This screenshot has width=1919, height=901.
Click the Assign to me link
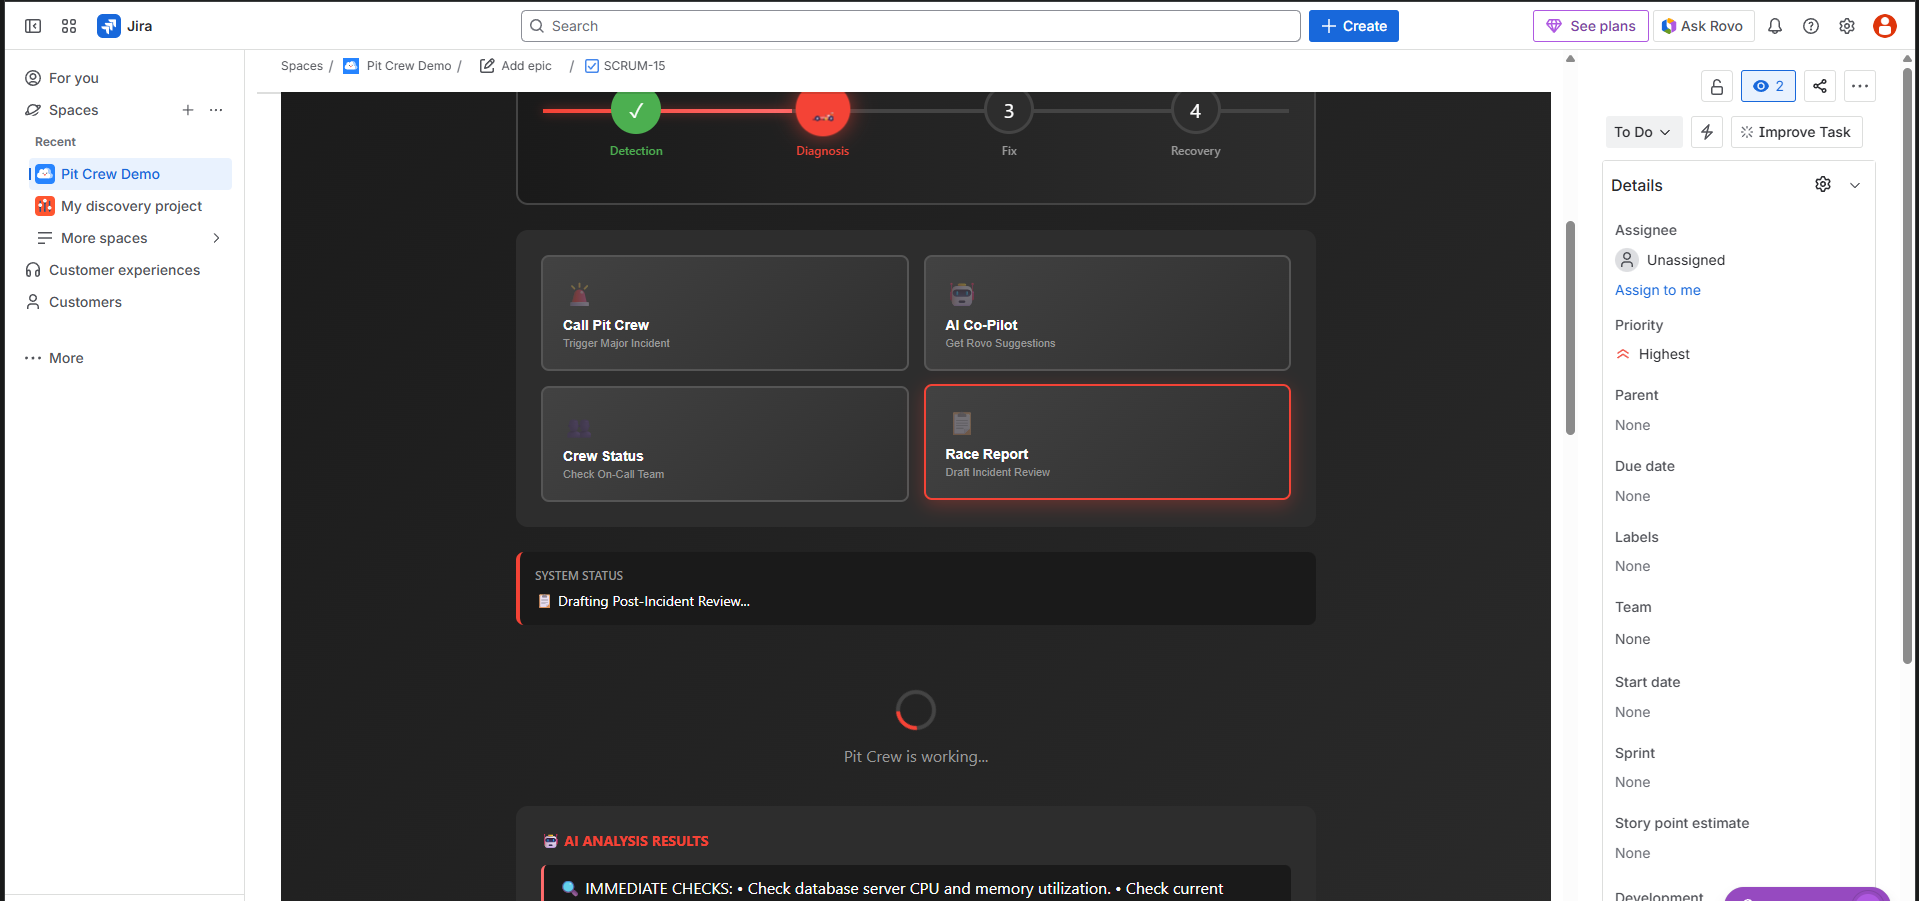click(1657, 290)
